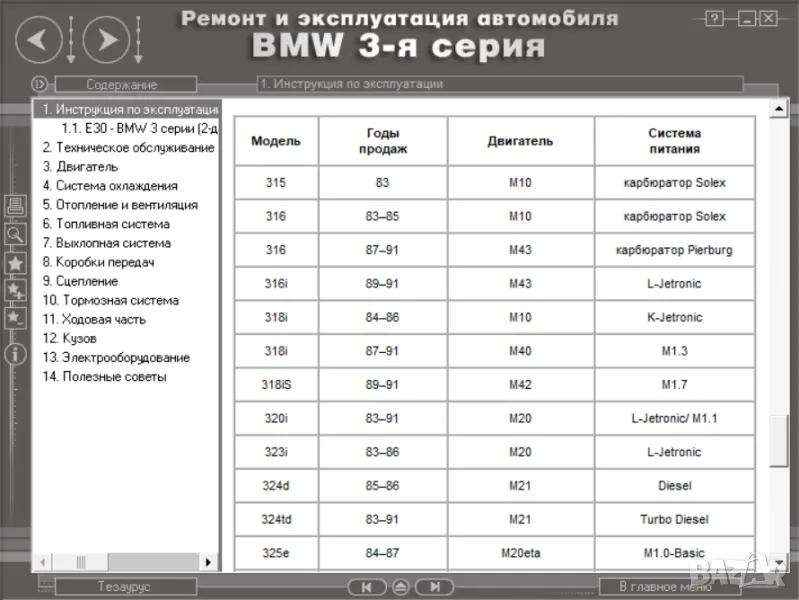Open search with the magnifier icon
This screenshot has height=600, width=799.
click(x=15, y=234)
